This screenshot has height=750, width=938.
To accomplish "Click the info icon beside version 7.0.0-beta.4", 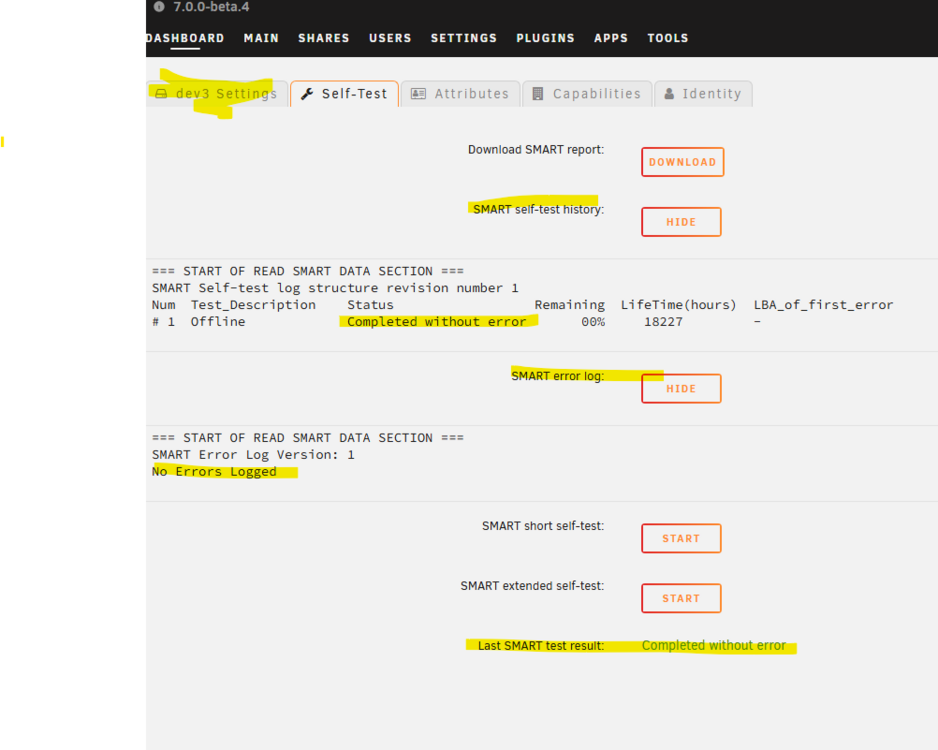I will [x=159, y=7].
